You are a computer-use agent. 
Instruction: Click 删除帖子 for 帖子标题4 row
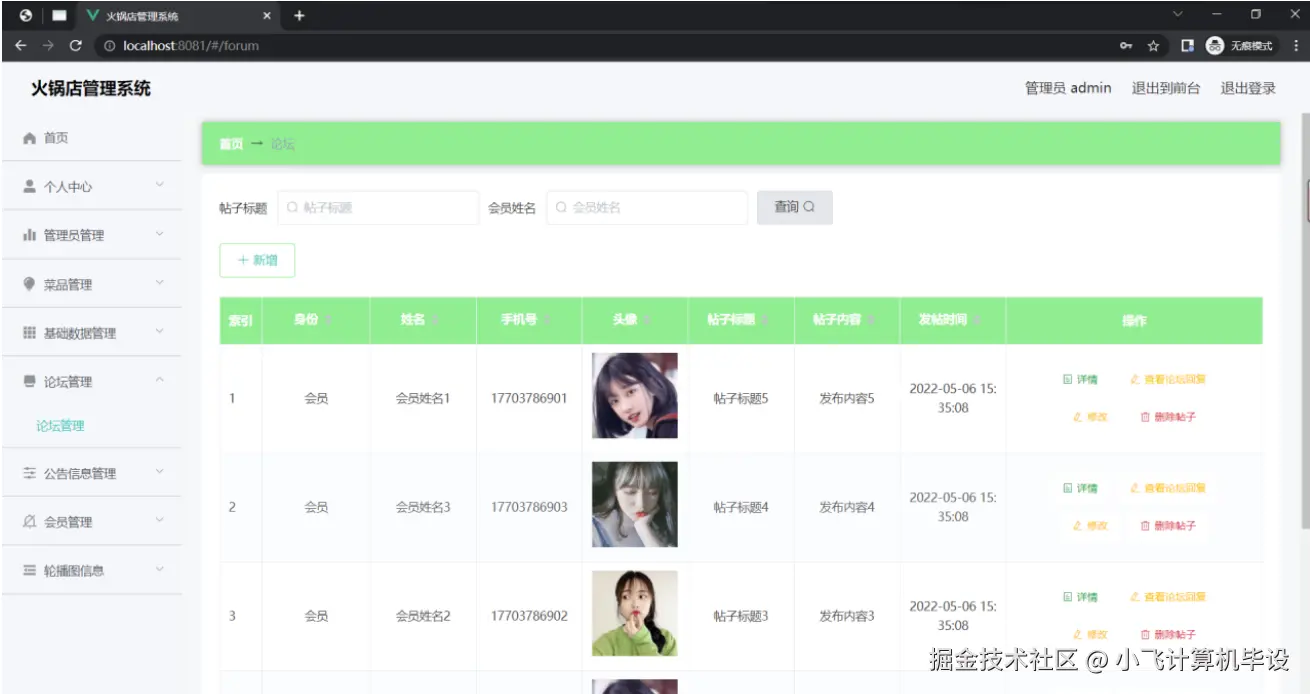tap(1168, 525)
